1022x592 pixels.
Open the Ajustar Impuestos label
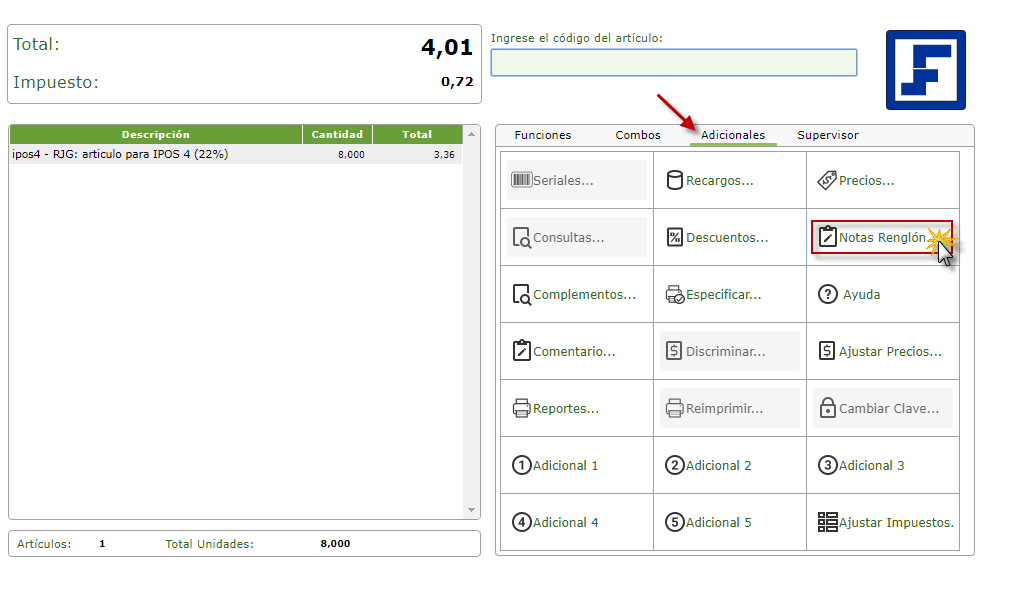click(896, 523)
